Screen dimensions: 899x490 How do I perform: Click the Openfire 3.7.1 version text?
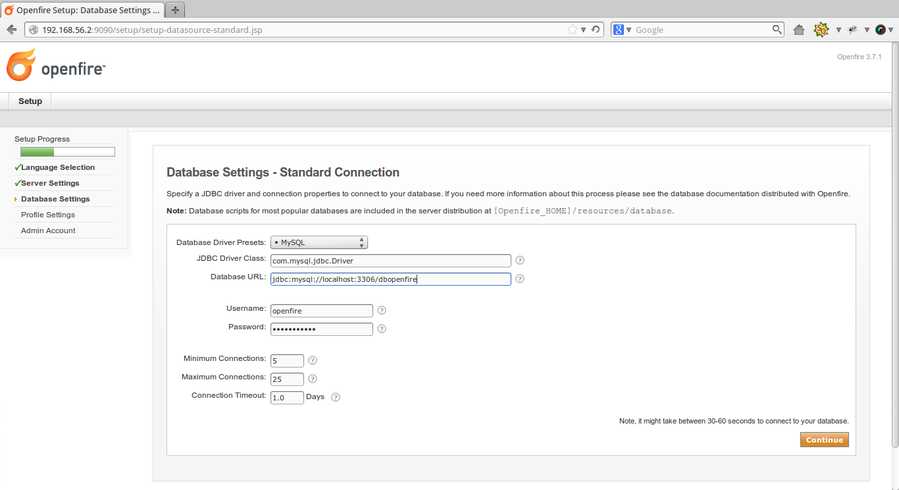[x=859, y=57]
